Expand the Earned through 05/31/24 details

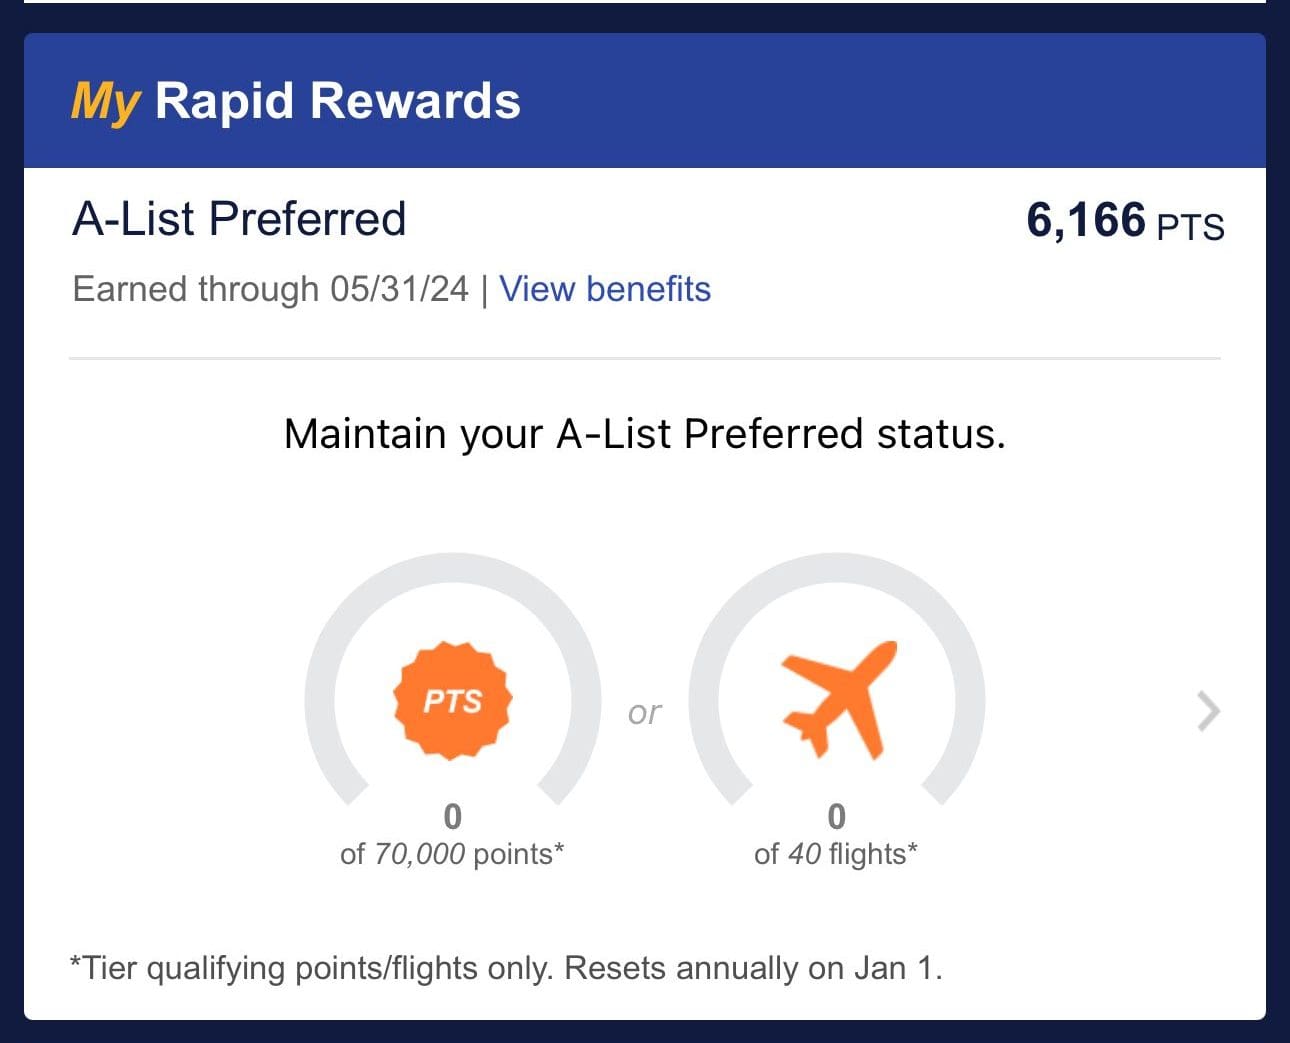[271, 289]
